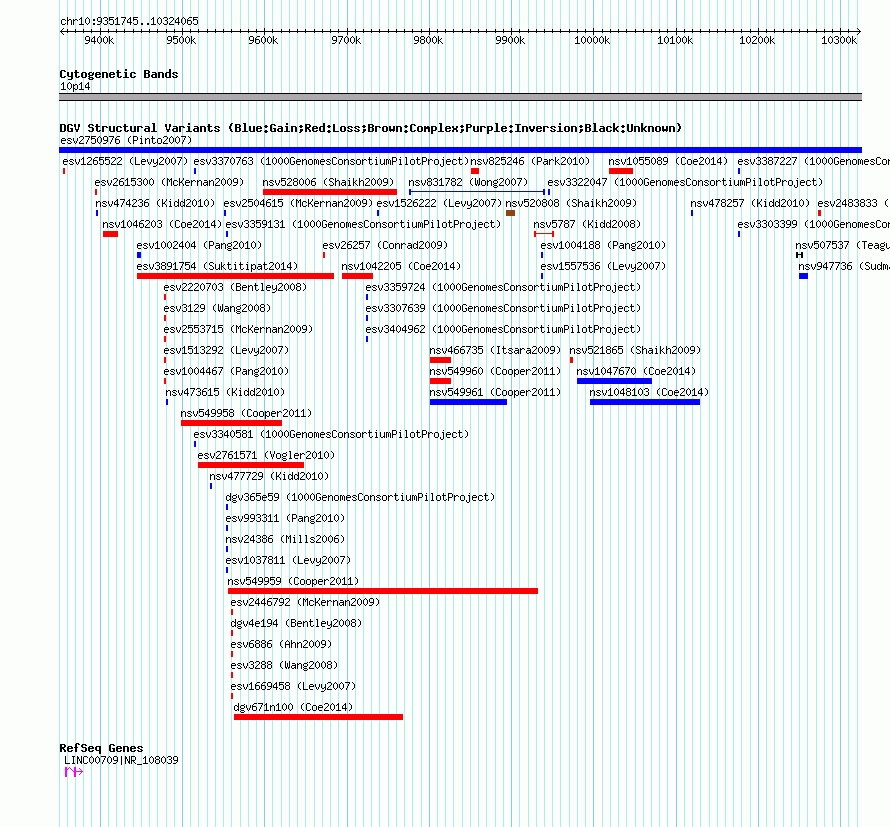Select the esv1002404 small blue gain marker
This screenshot has width=890, height=827.
(139, 255)
